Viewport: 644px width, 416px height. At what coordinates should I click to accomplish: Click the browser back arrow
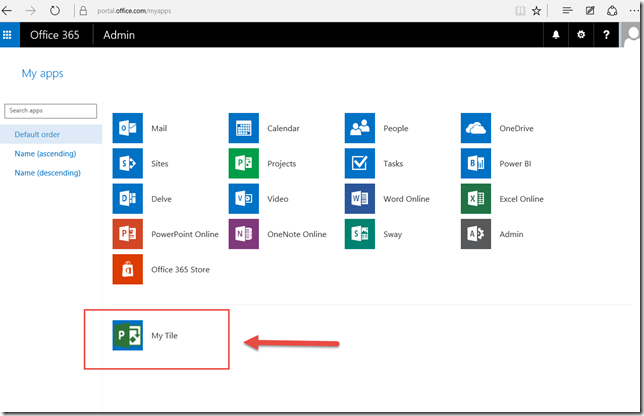coord(7,11)
